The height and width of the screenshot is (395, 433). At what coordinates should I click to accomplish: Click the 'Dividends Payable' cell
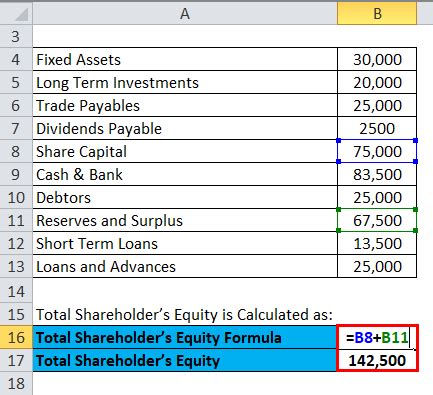(x=185, y=128)
